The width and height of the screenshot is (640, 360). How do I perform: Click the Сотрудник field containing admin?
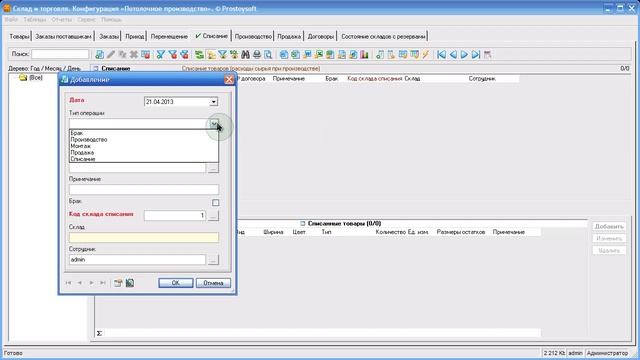[x=137, y=260]
